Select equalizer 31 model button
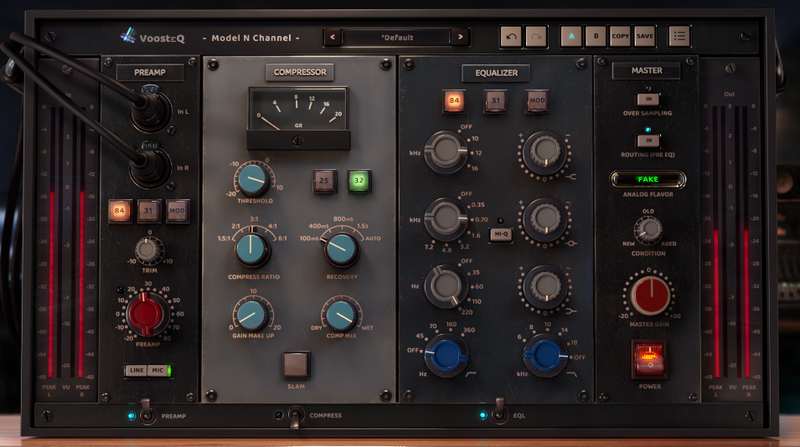 (x=495, y=101)
